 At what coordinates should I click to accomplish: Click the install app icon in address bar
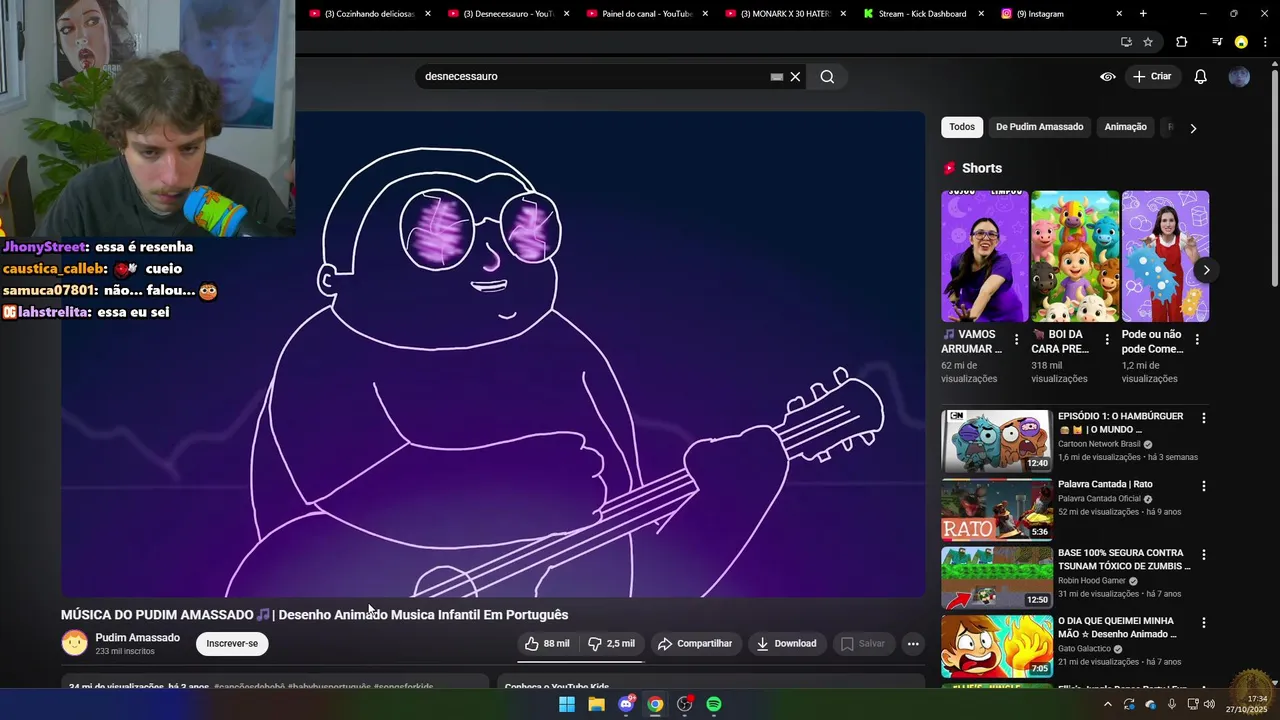click(1126, 42)
